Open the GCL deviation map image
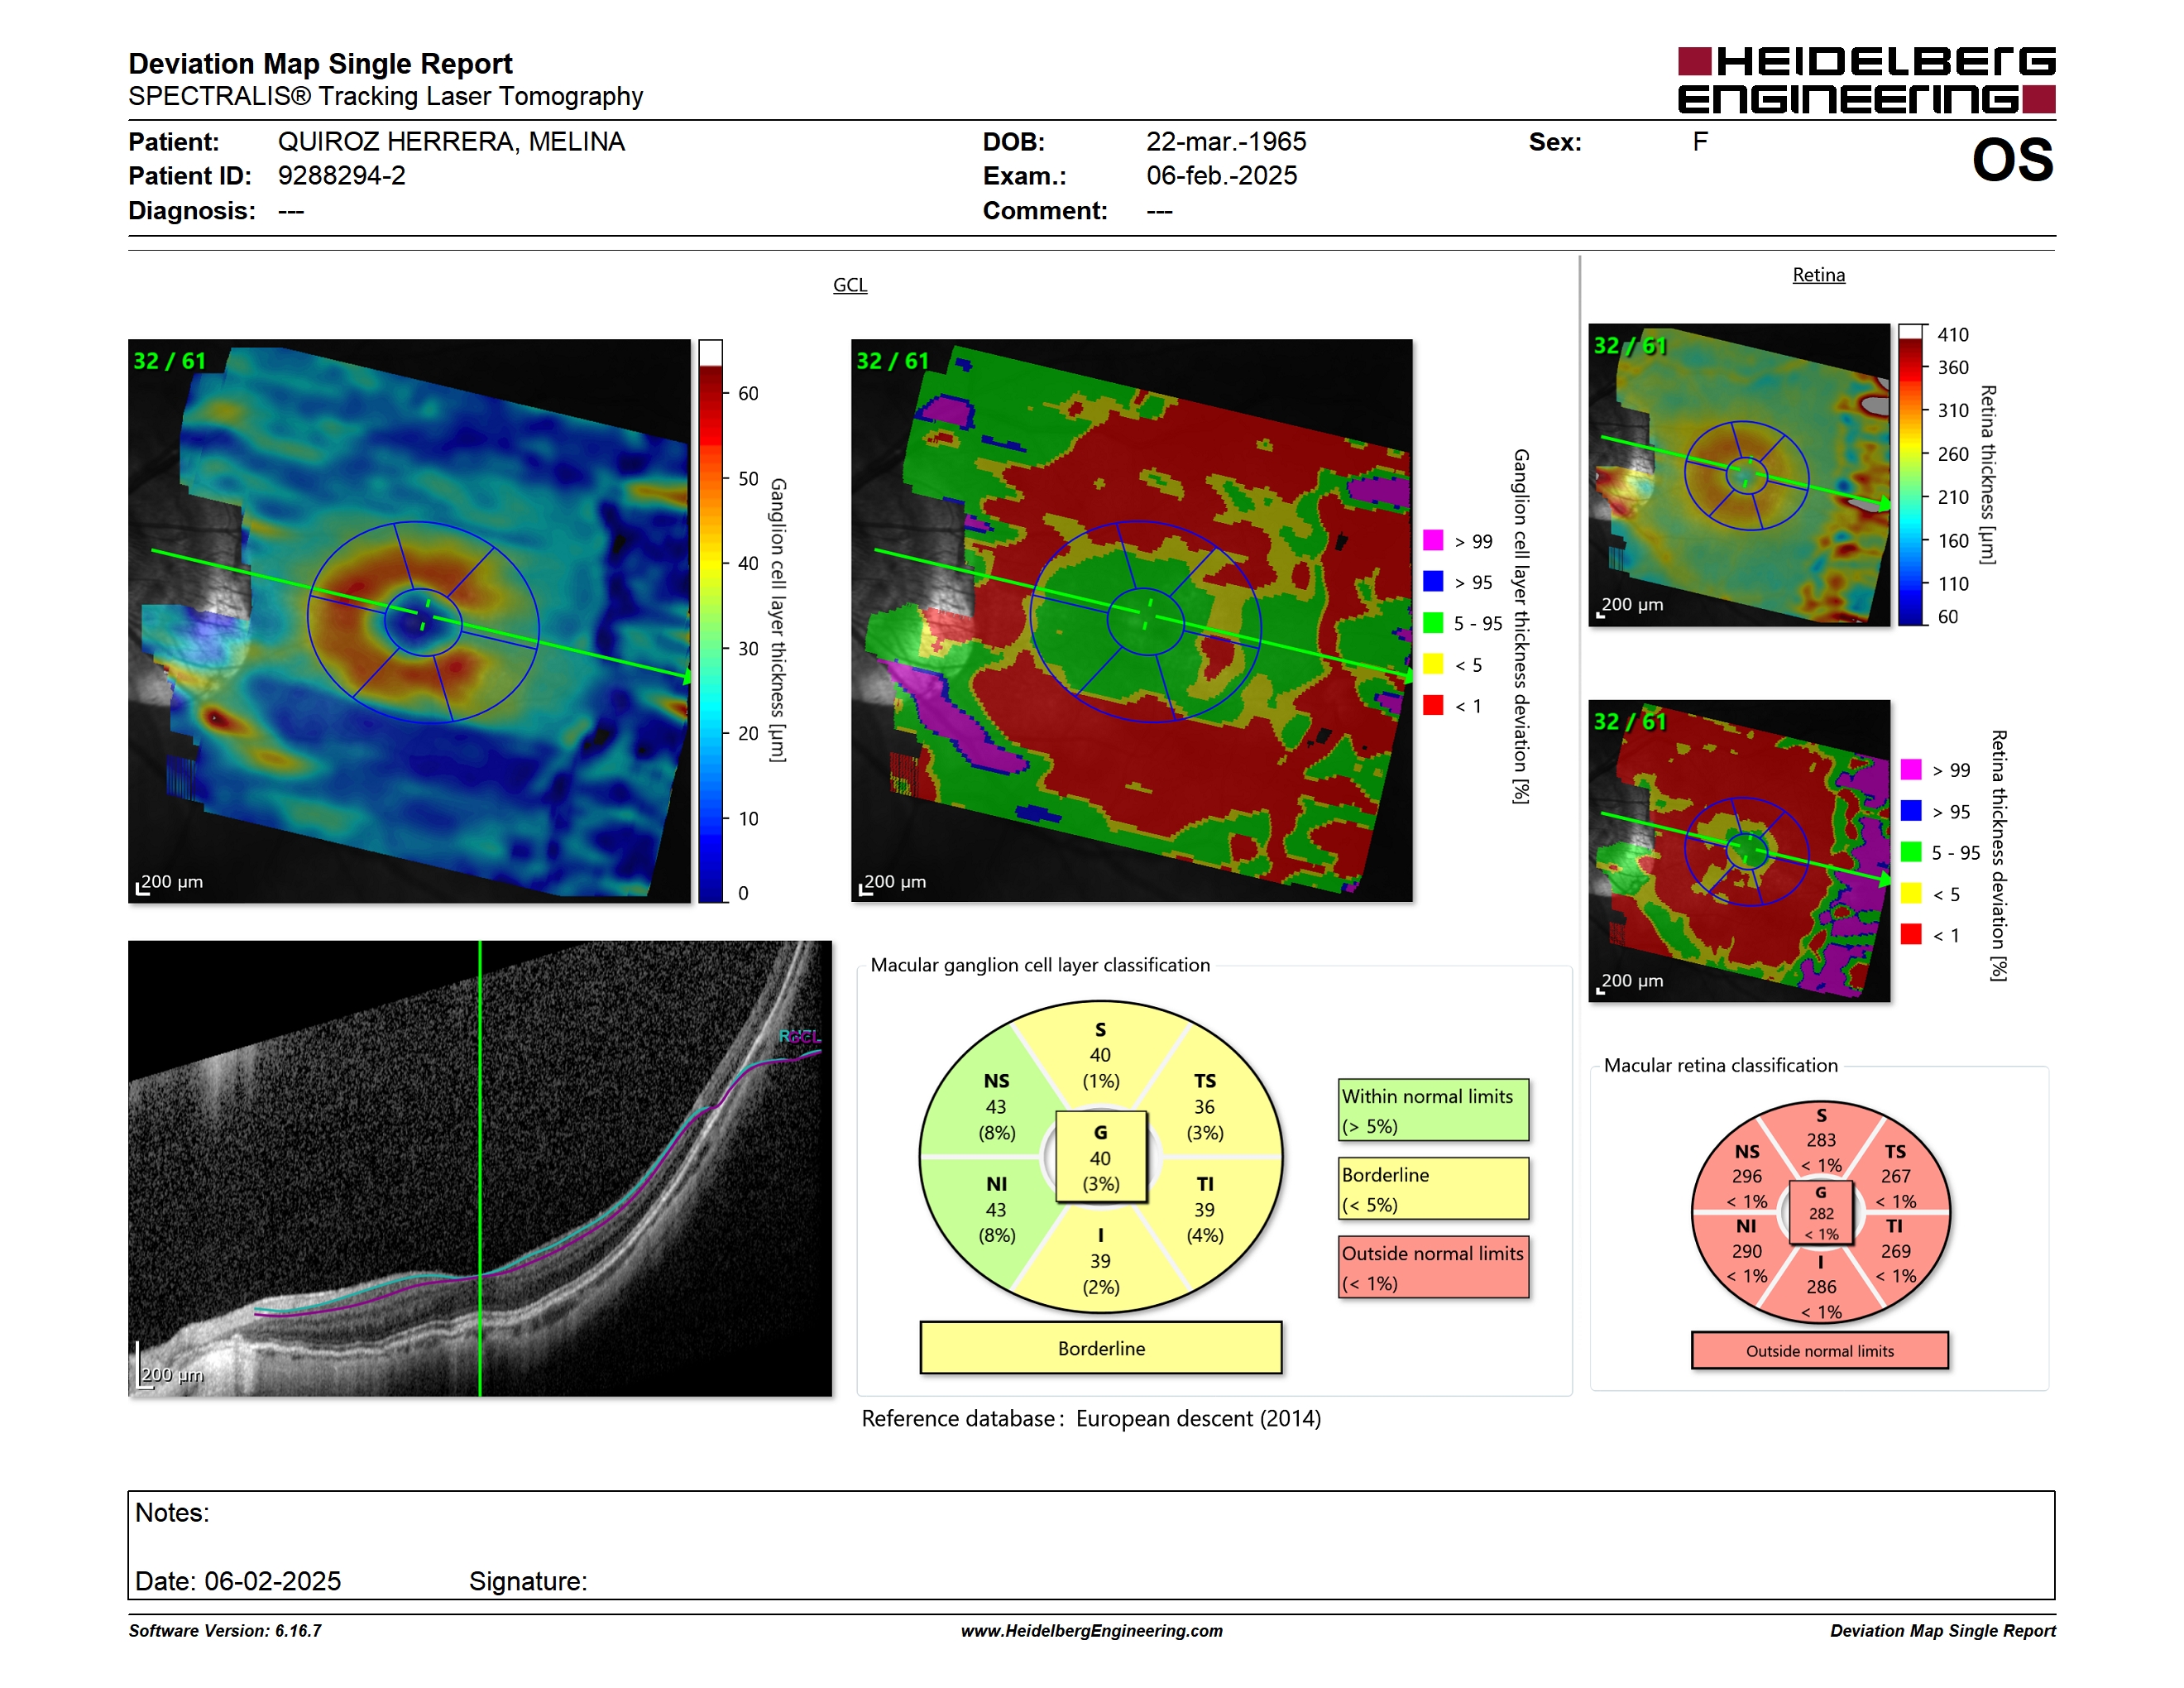This screenshot has width=2184, height=1688. coord(1132,621)
